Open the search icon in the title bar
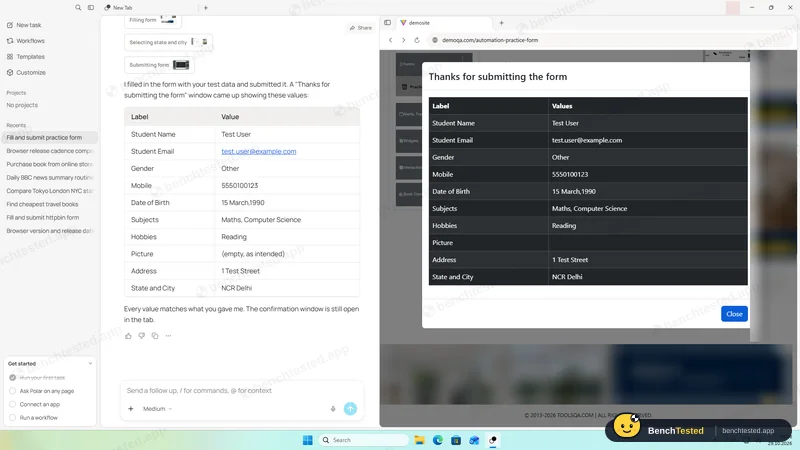This screenshot has height=450, width=800. point(78,8)
